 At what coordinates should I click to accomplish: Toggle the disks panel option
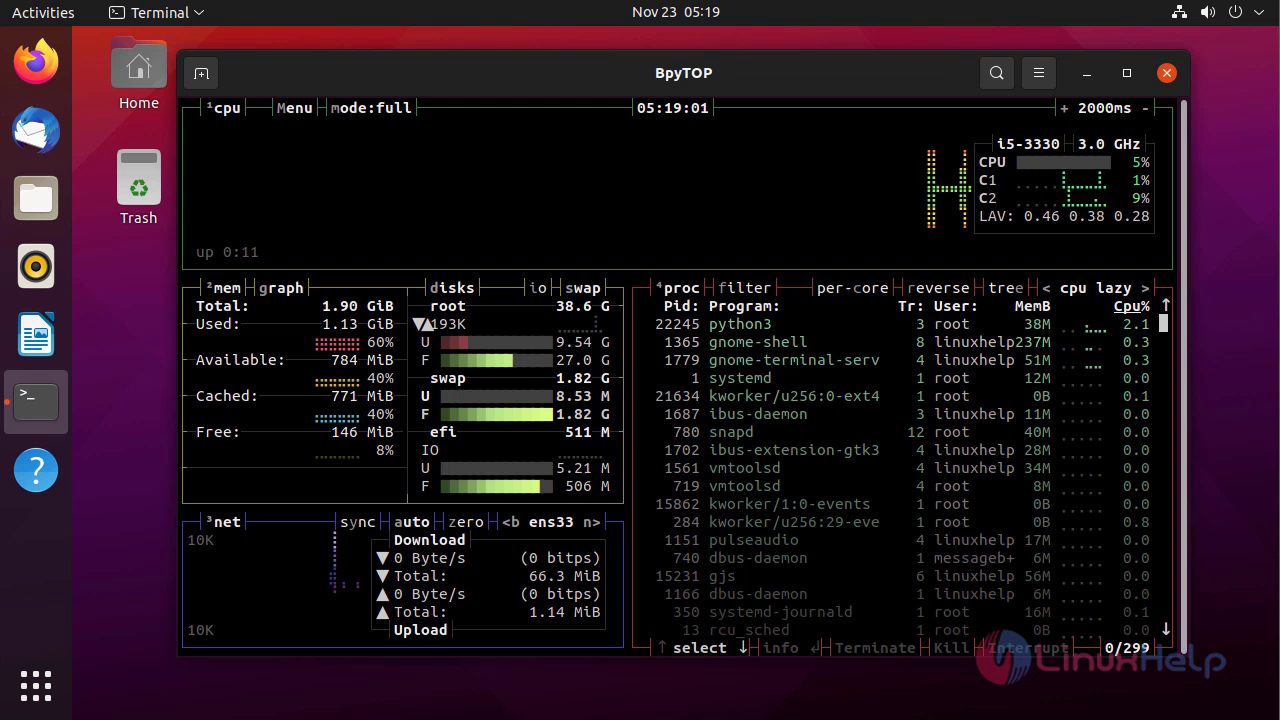[452, 288]
